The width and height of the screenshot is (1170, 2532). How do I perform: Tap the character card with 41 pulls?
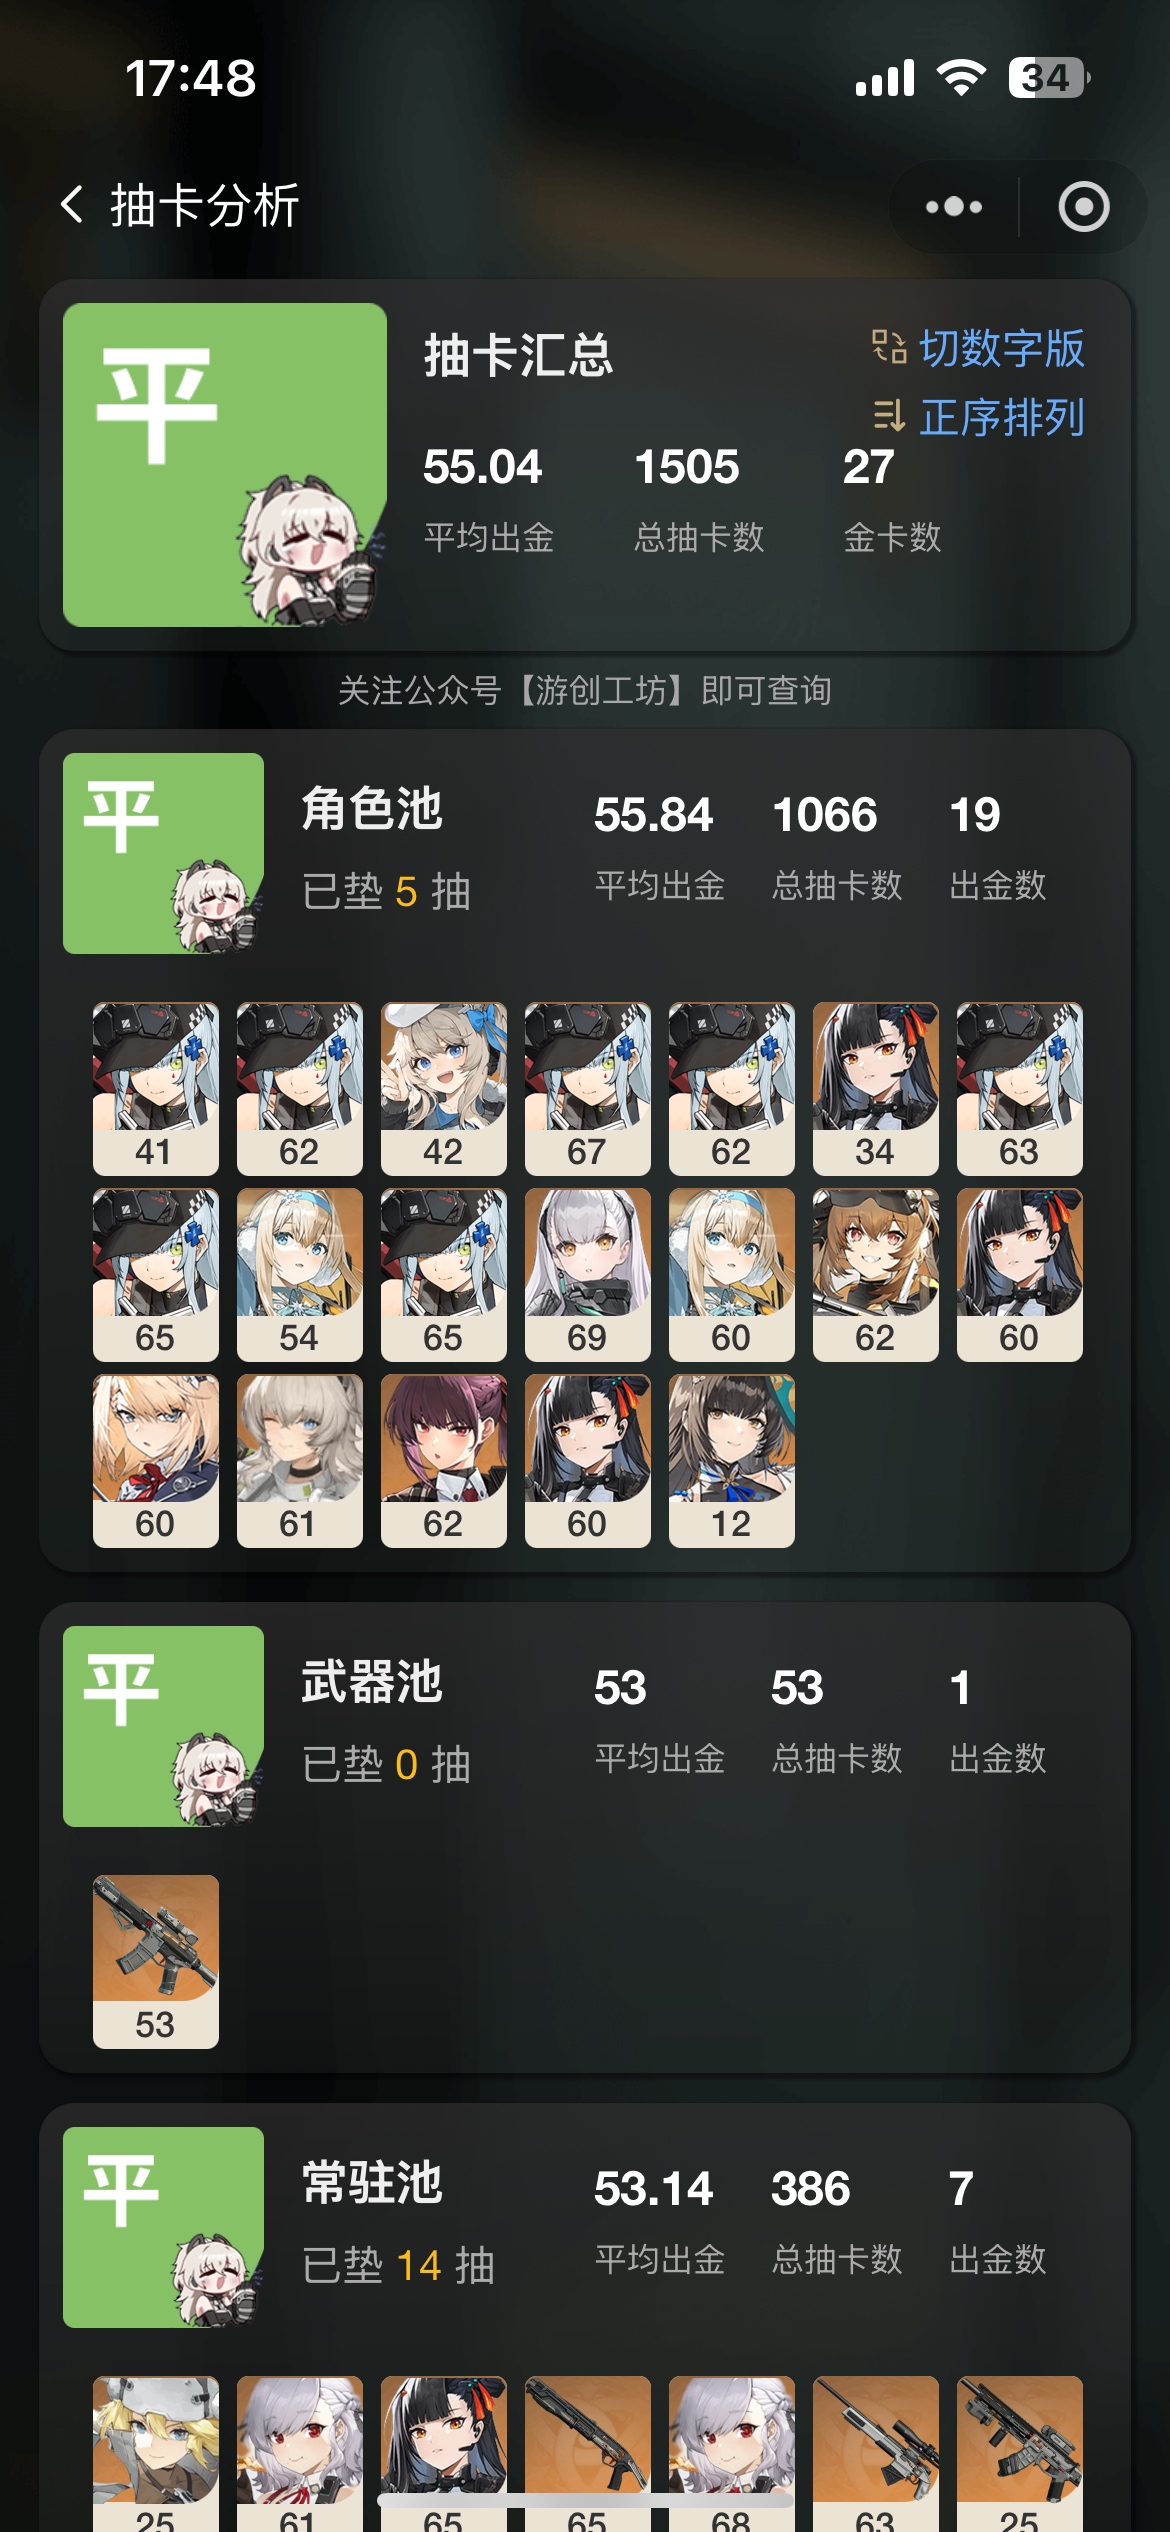(x=155, y=1089)
